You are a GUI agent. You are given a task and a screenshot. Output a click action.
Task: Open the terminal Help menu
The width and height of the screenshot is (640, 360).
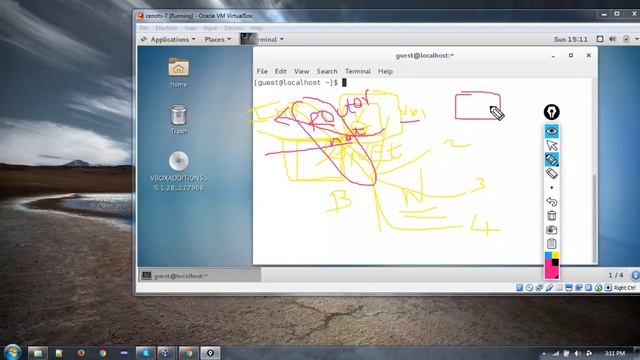coord(385,71)
